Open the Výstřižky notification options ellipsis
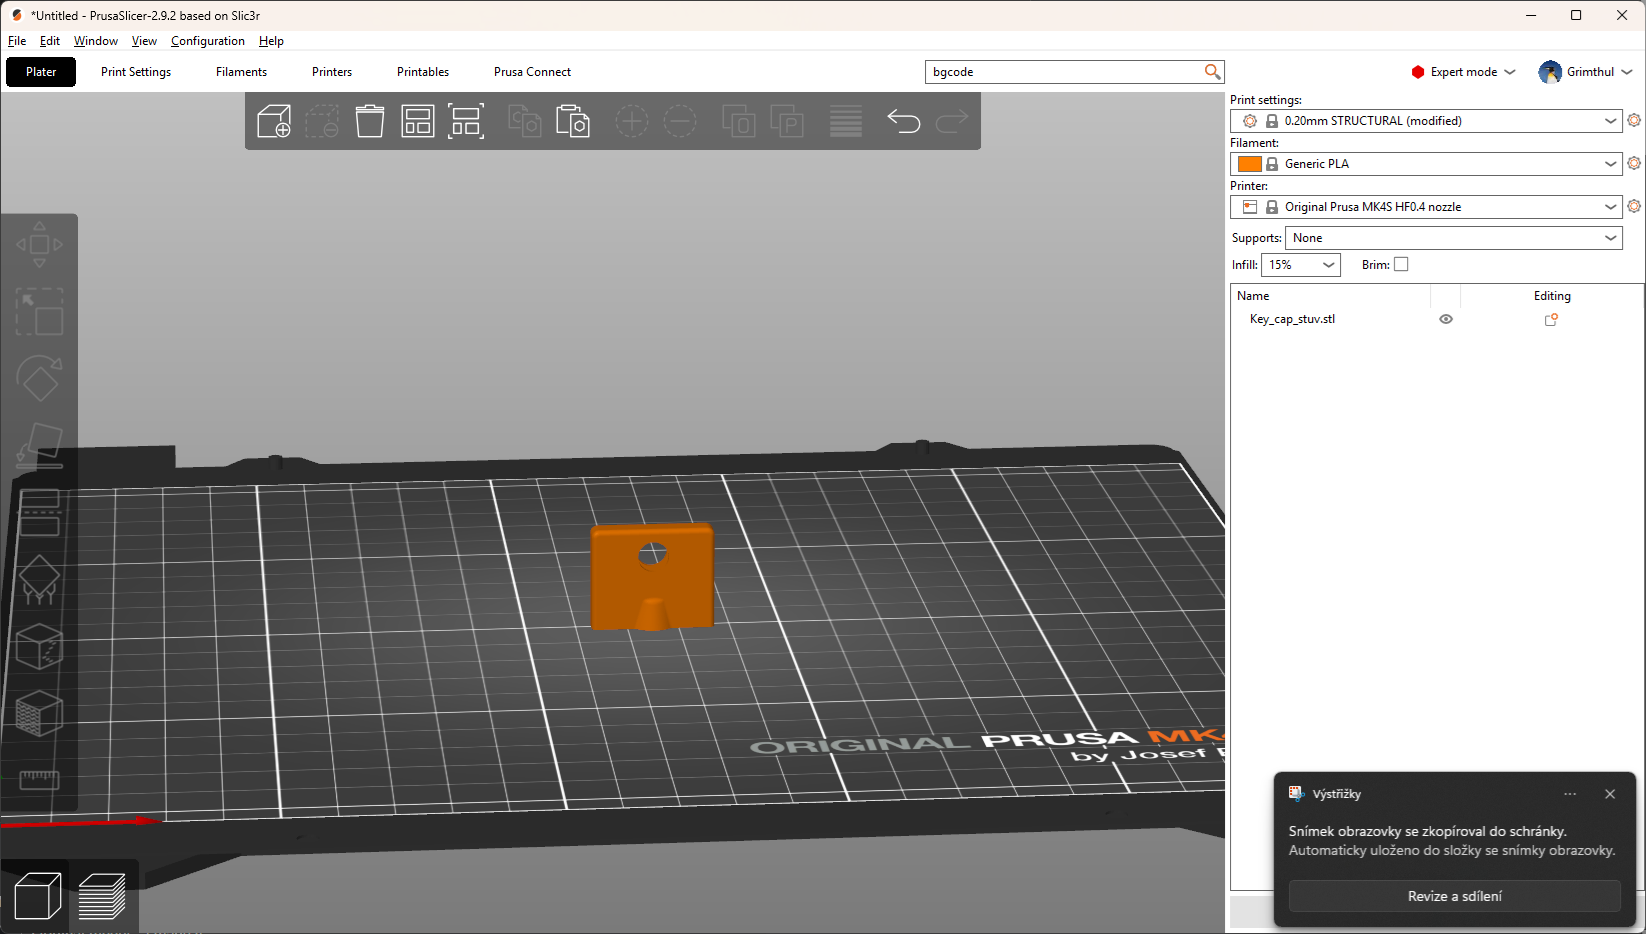This screenshot has width=1646, height=934. 1570,794
